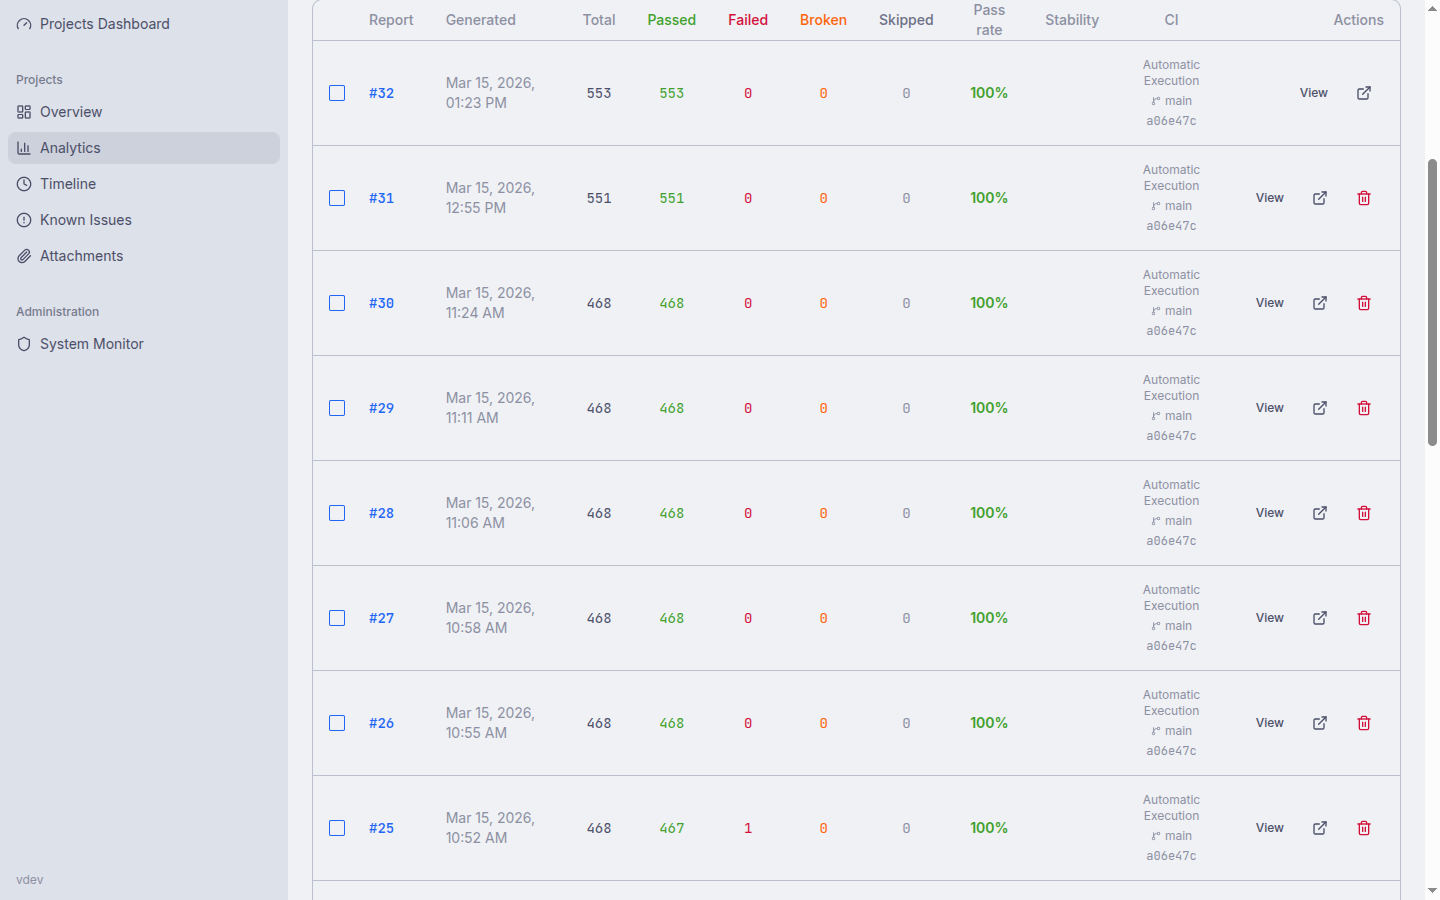Click View button for report #29
Viewport: 1440px width, 900px height.
point(1270,408)
